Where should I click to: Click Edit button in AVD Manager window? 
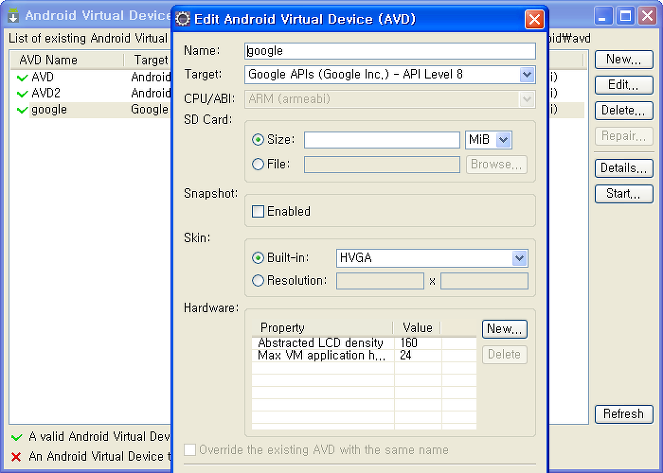coord(624,85)
